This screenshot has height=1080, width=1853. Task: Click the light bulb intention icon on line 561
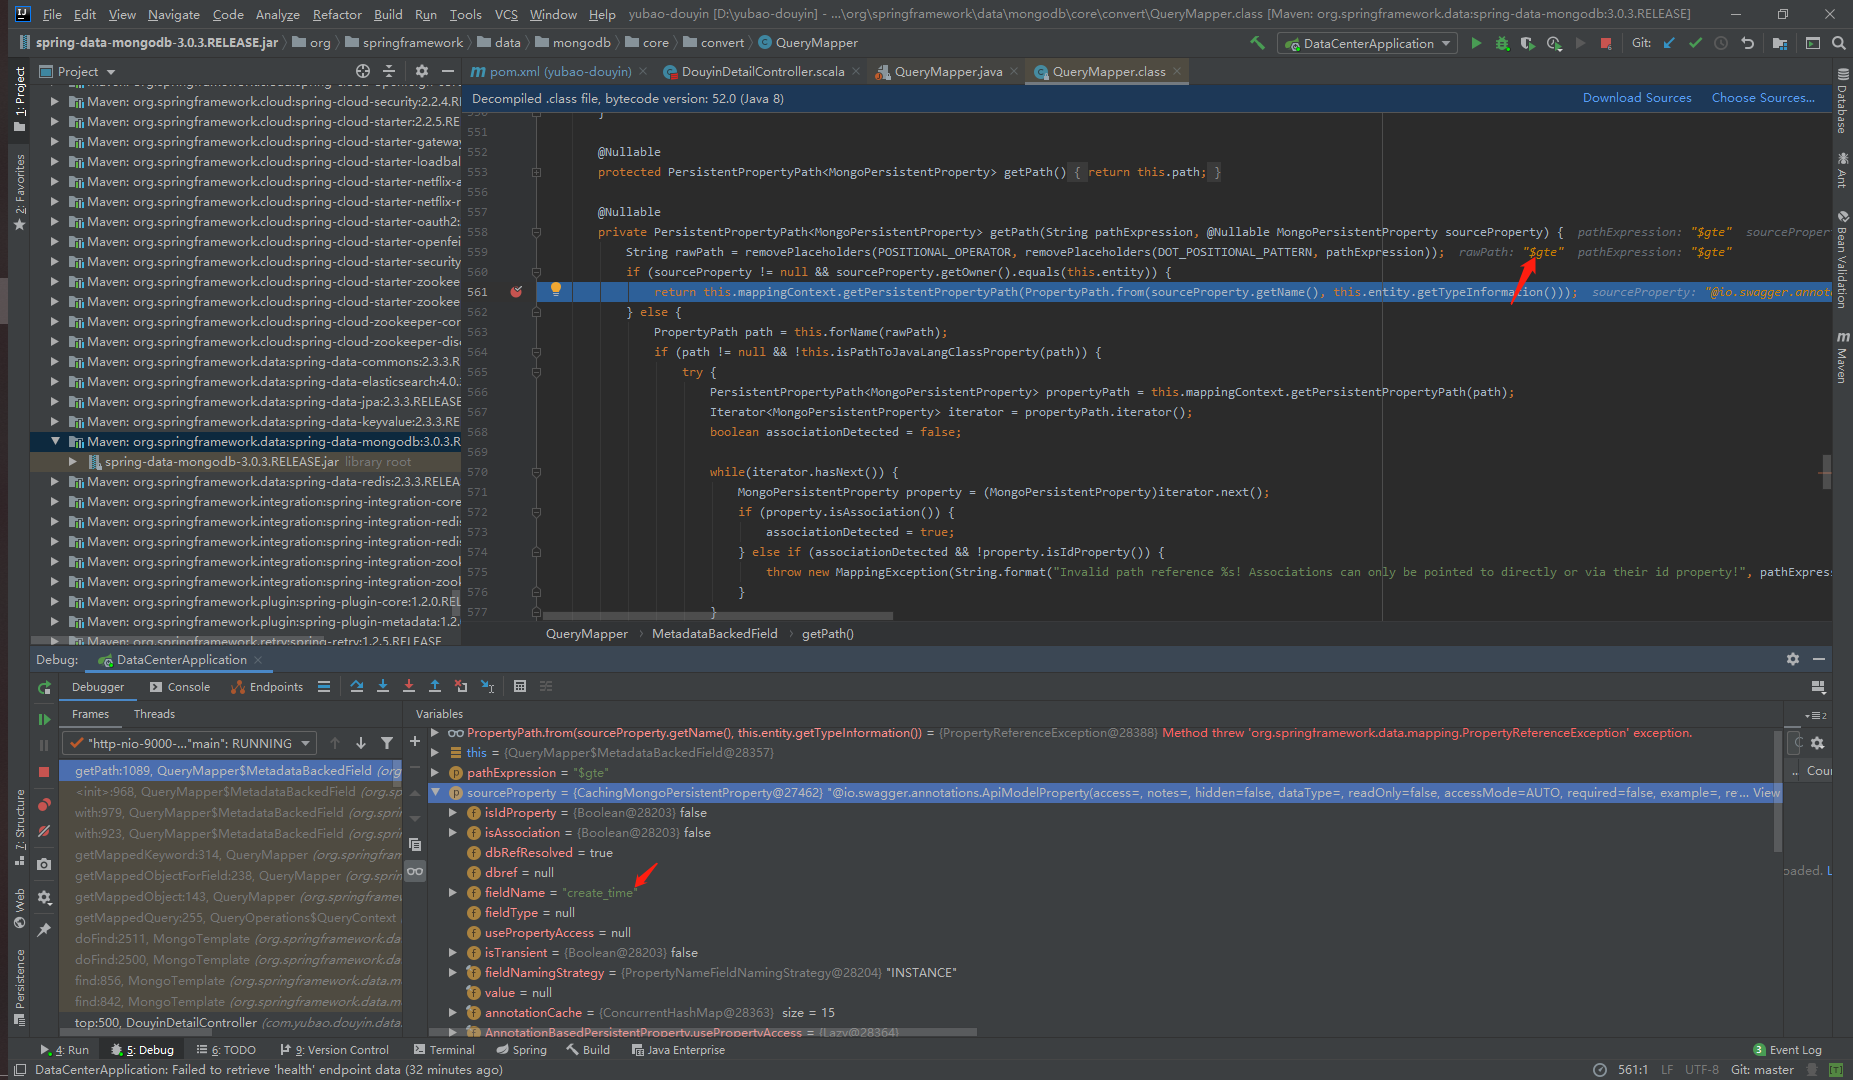(556, 290)
